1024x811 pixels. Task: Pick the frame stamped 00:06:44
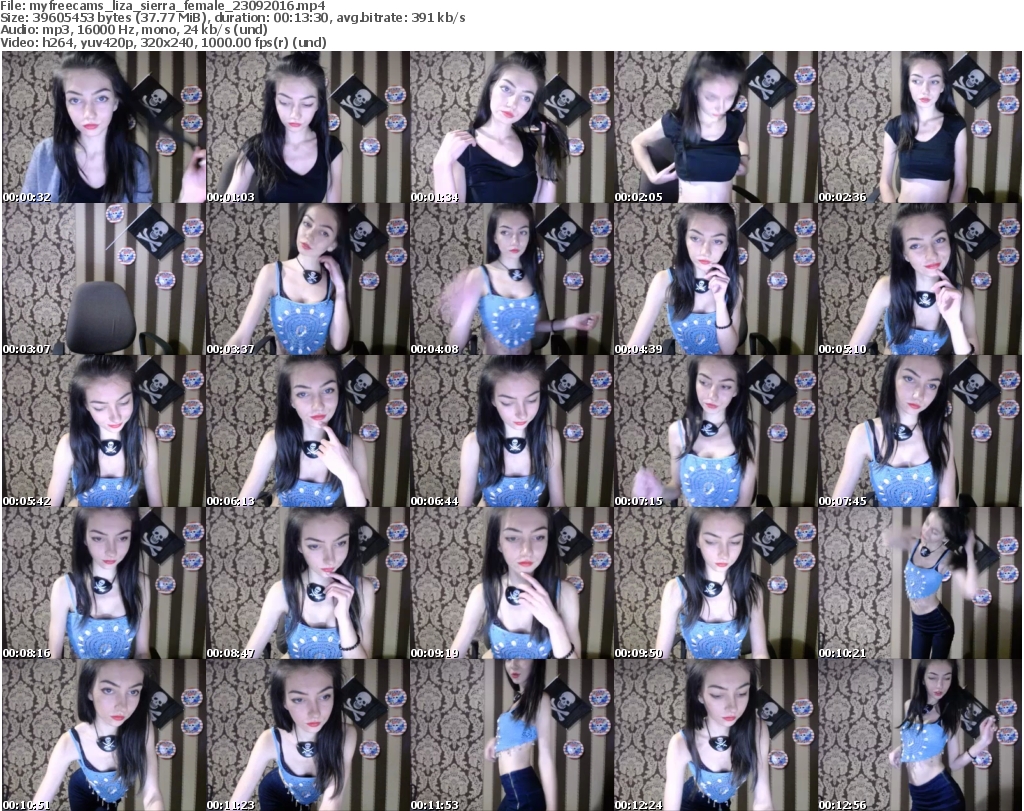click(511, 432)
